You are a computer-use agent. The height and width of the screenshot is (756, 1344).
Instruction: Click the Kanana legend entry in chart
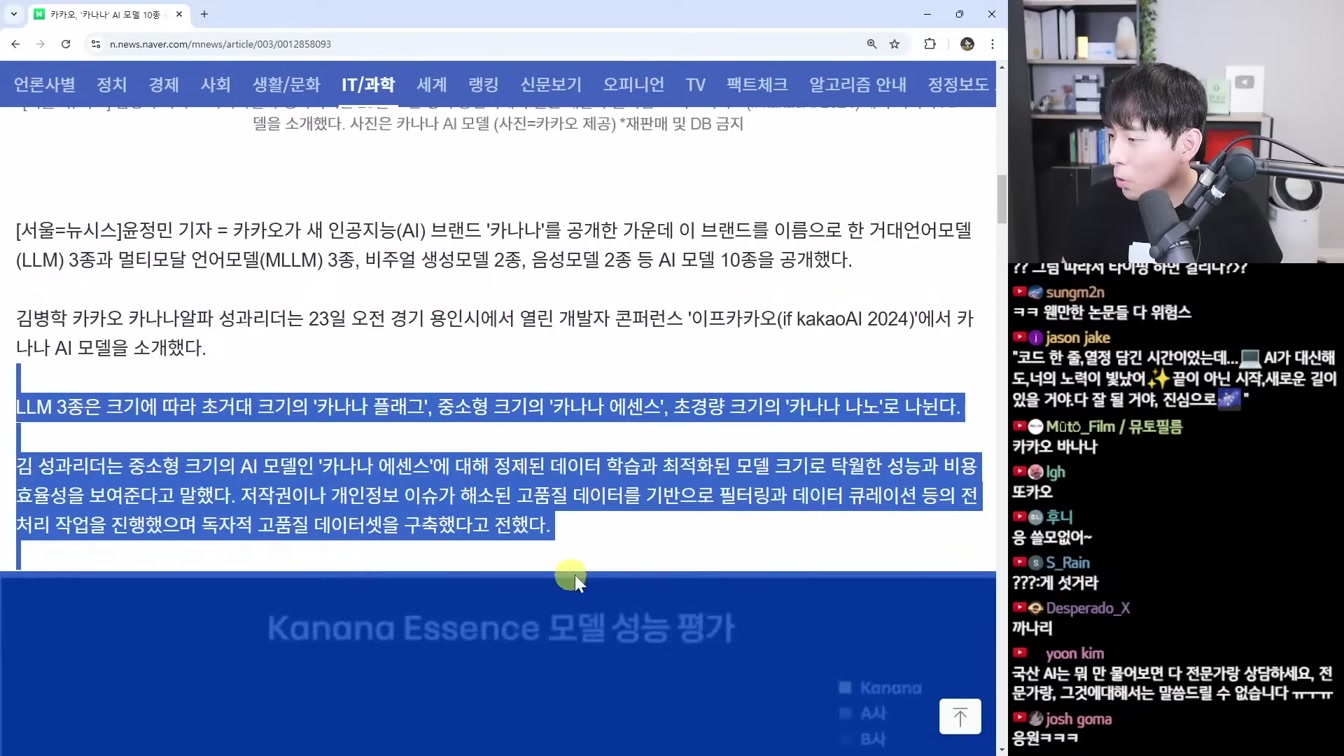tap(880, 688)
